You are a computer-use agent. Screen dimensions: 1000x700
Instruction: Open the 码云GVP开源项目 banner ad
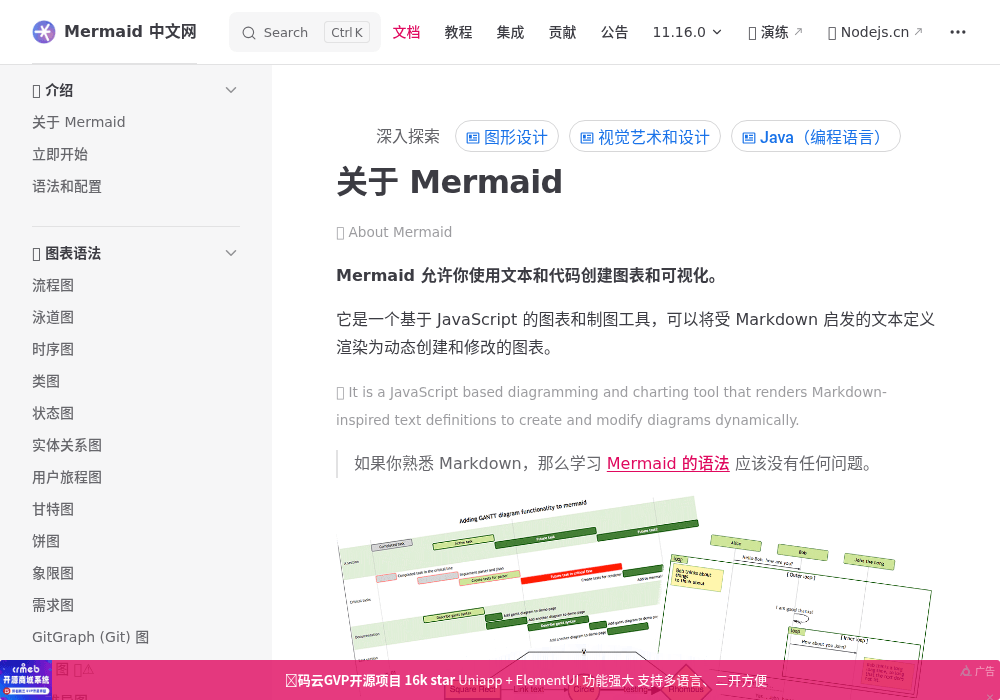point(526,680)
